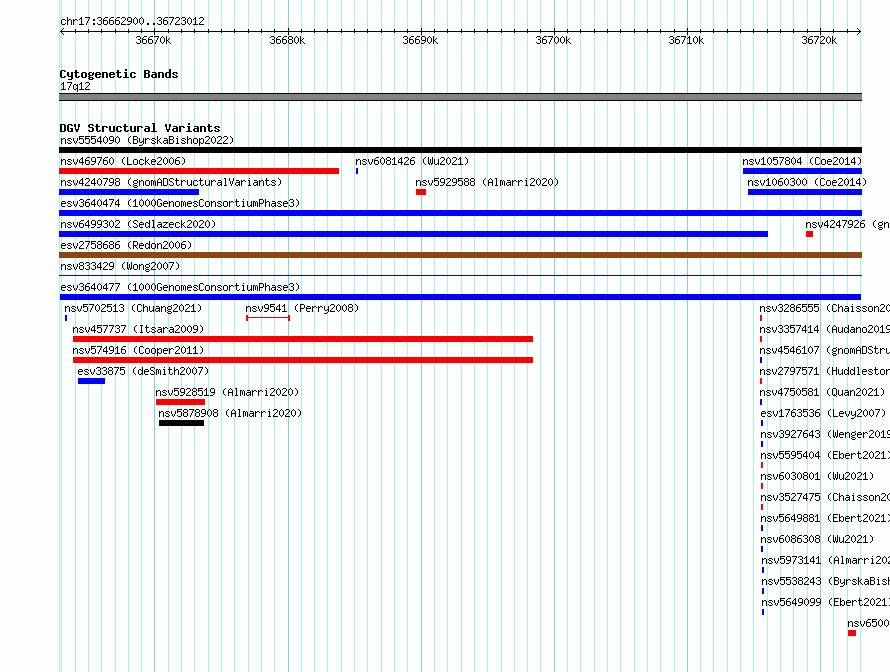Click nsv2797571 Huddleston label
Screen dimensions: 890x672
coord(824,371)
